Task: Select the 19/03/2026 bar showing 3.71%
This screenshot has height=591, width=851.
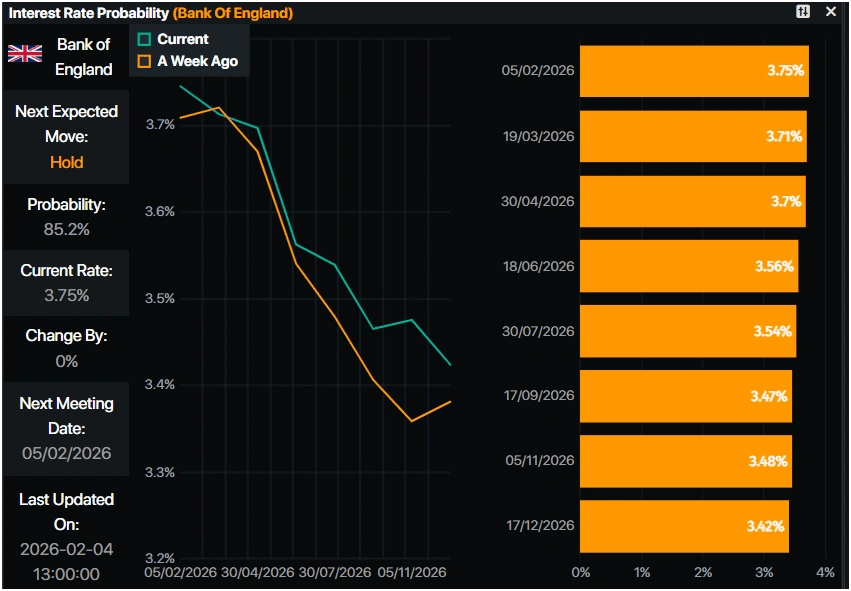Action: coord(693,136)
